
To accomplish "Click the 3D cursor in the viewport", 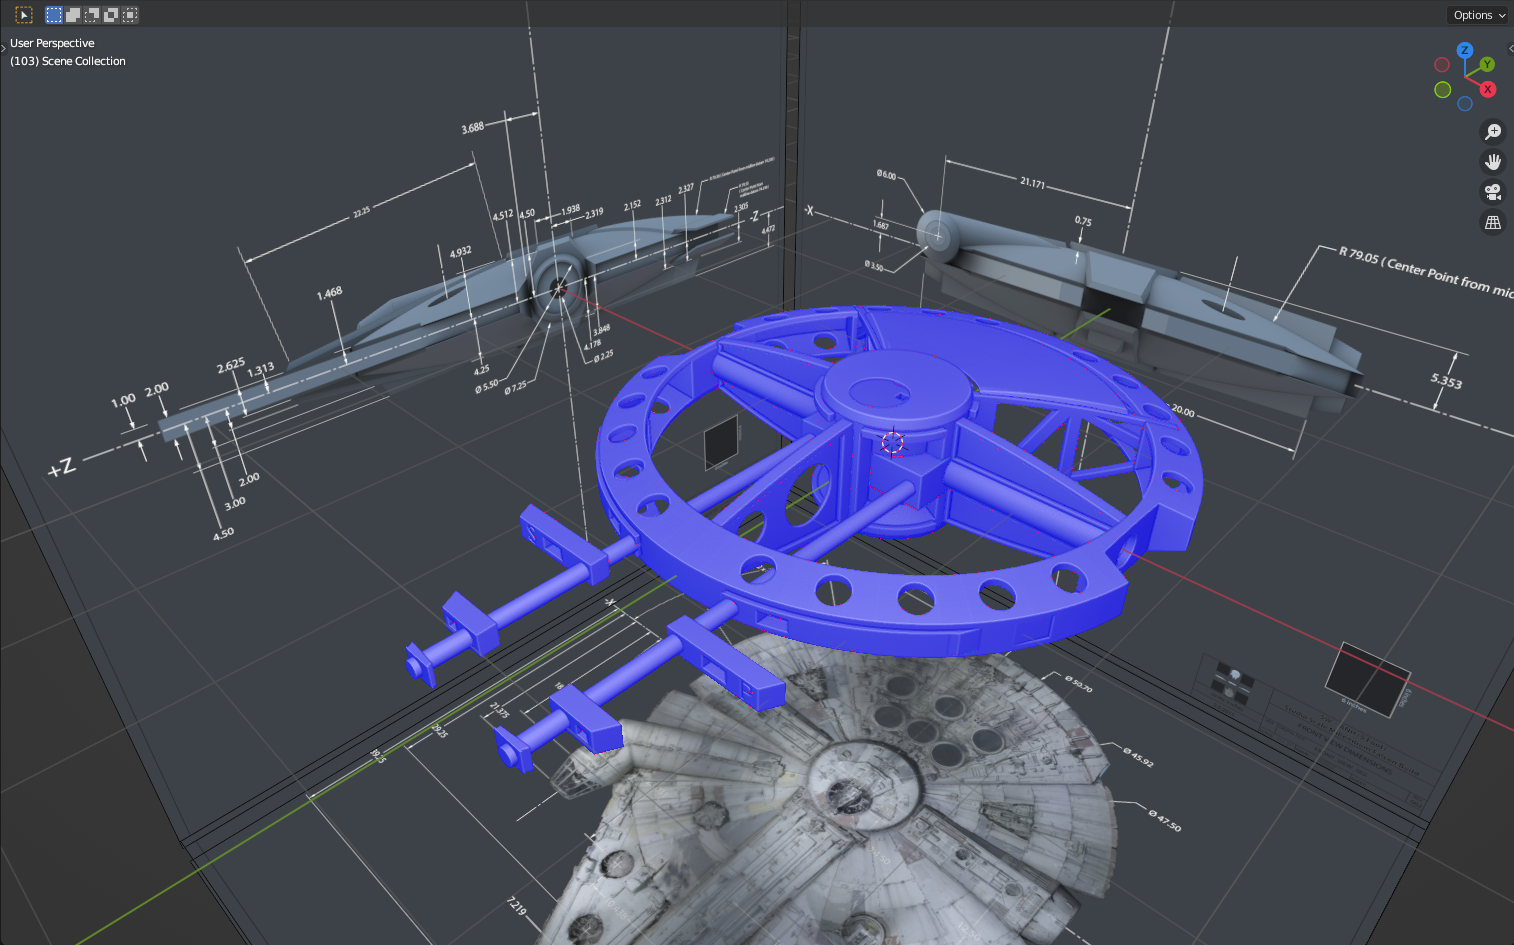I will [x=893, y=443].
